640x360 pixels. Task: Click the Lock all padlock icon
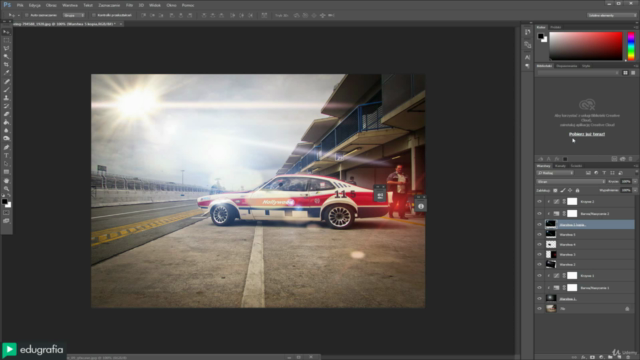(578, 190)
